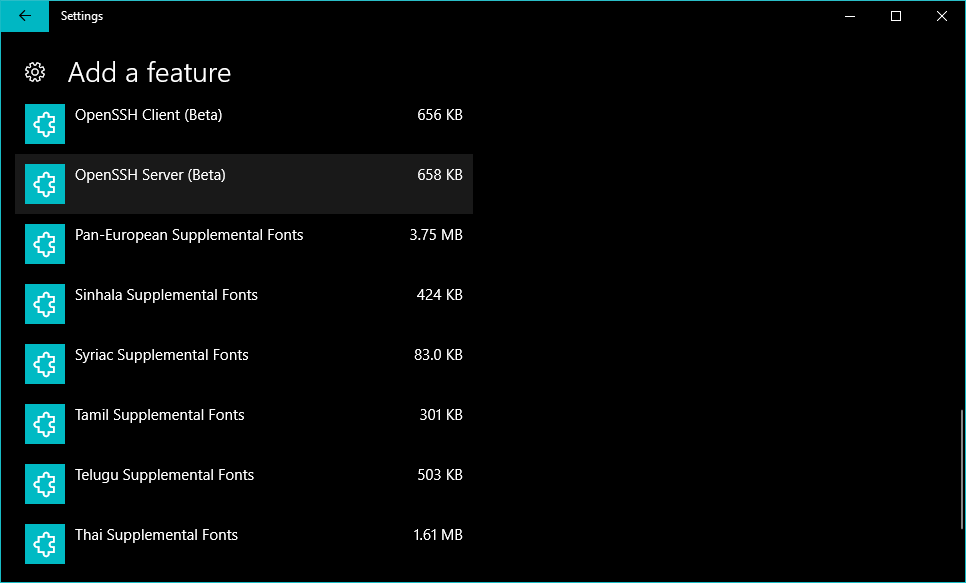
Task: Click the Telugu Supplemental Fonts 503 KB size
Action: [x=439, y=475]
